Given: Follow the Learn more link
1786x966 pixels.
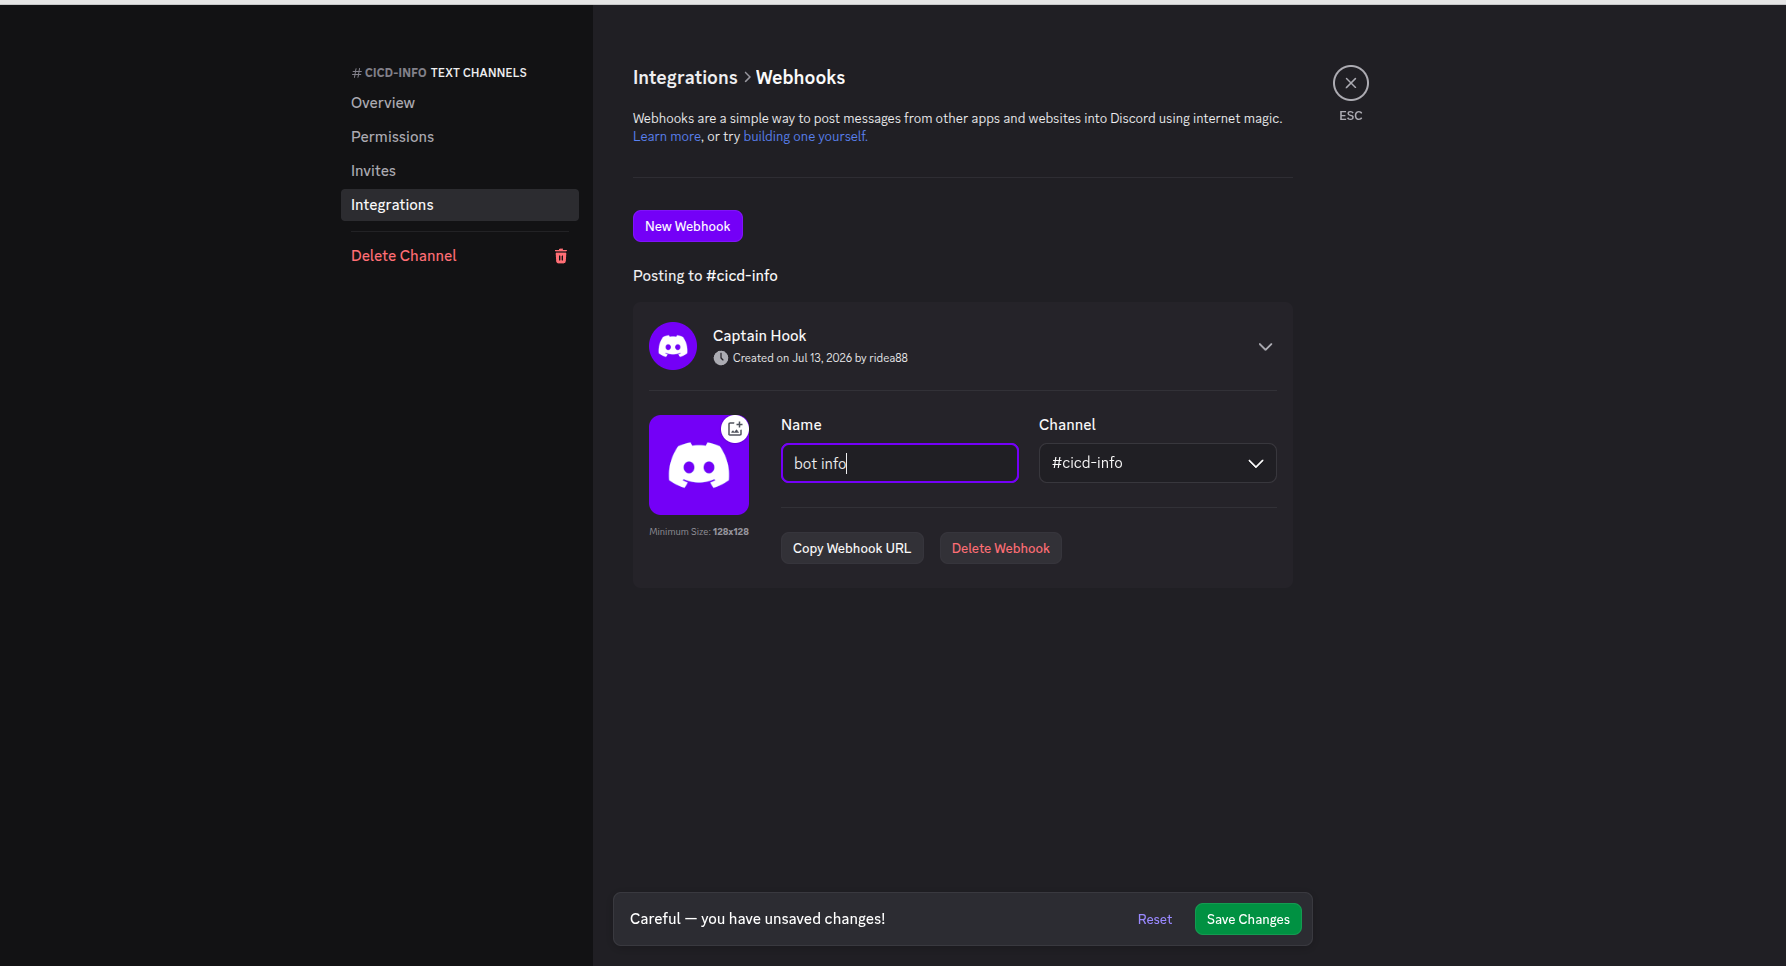Looking at the screenshot, I should coord(667,137).
